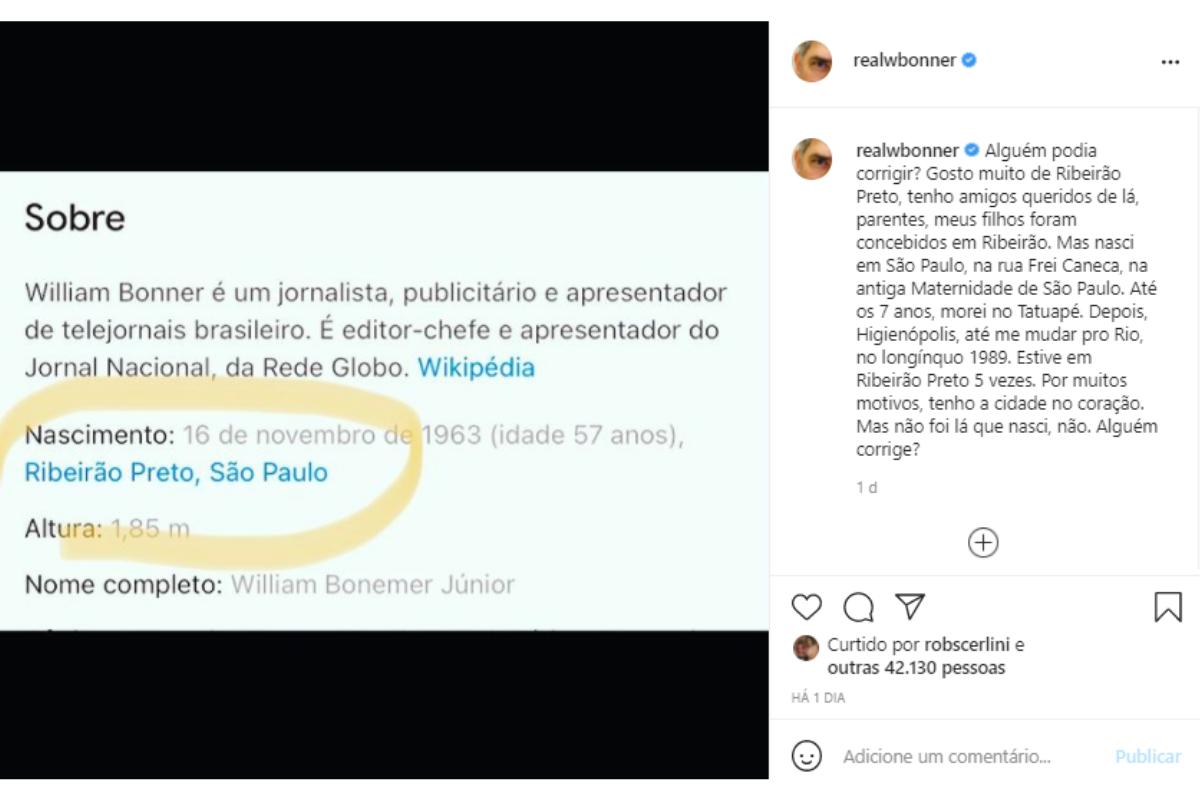Click the Publicar button
The image size is (1200, 800).
click(x=1148, y=756)
